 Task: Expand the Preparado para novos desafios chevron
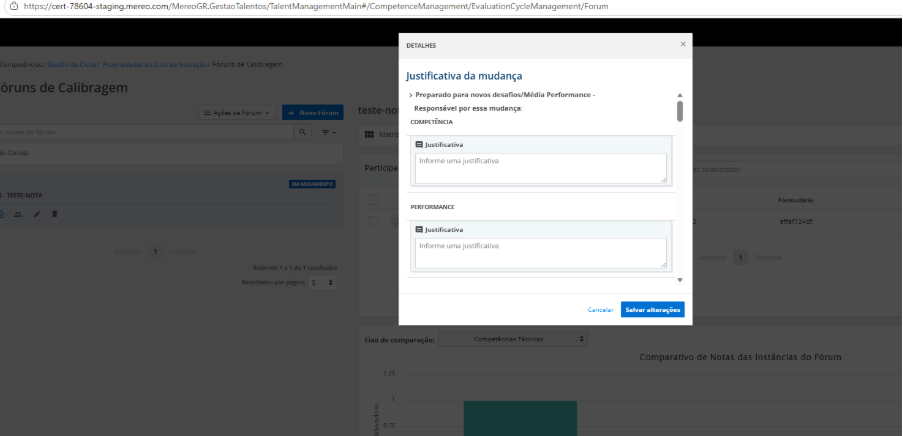[411, 95]
